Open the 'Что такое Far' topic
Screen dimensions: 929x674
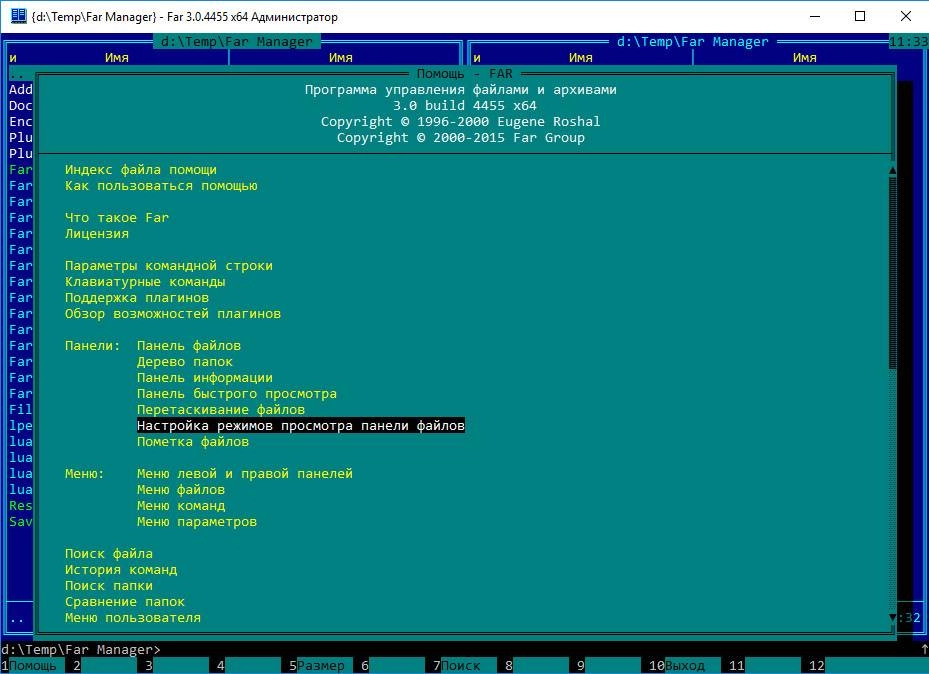click(117, 218)
